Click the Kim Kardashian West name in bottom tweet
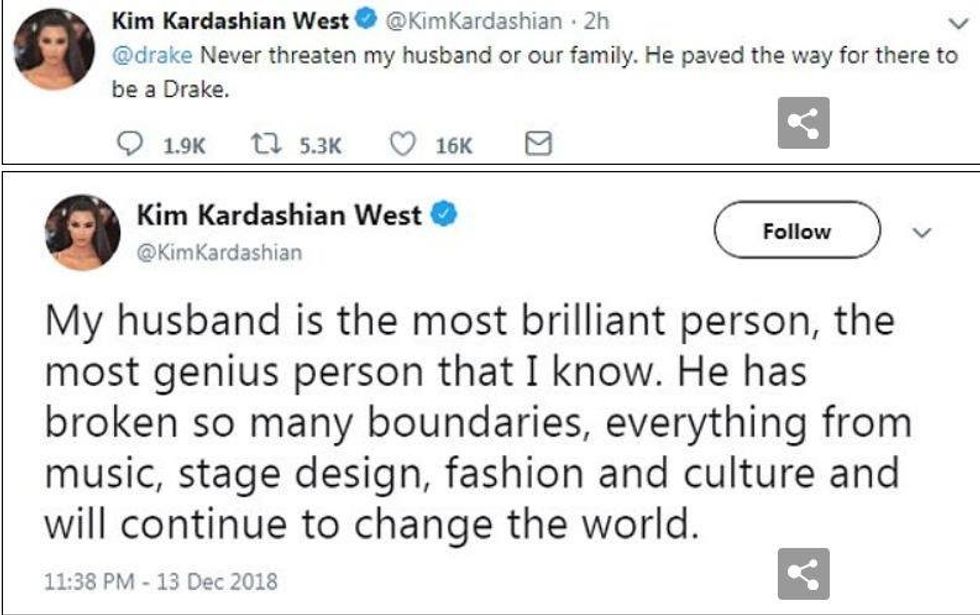 278,215
